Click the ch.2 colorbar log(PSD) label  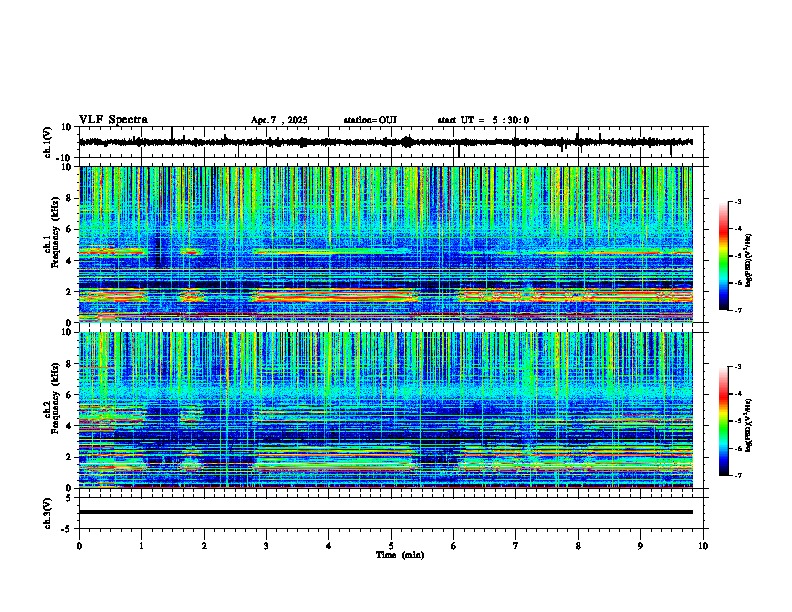tap(749, 425)
